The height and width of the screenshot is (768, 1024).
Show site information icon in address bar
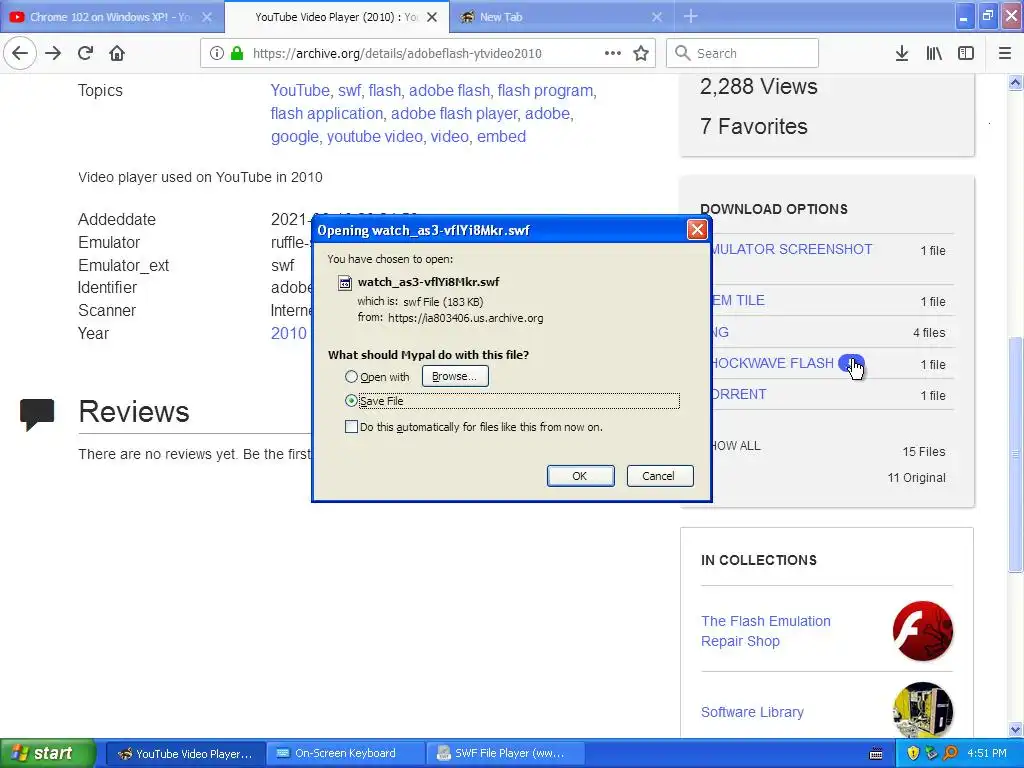point(216,53)
